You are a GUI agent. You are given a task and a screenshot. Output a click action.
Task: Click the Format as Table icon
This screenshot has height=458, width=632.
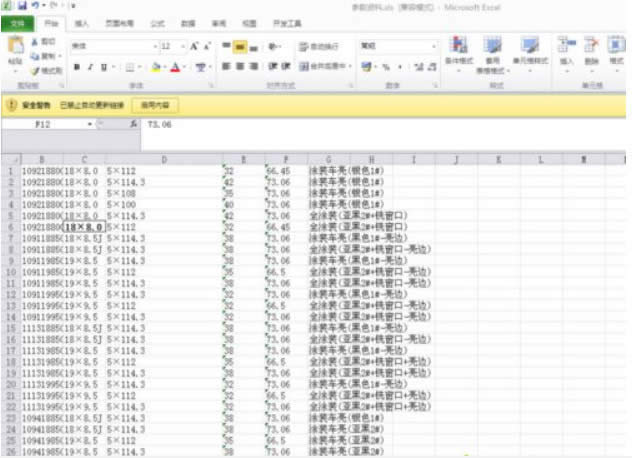492,52
